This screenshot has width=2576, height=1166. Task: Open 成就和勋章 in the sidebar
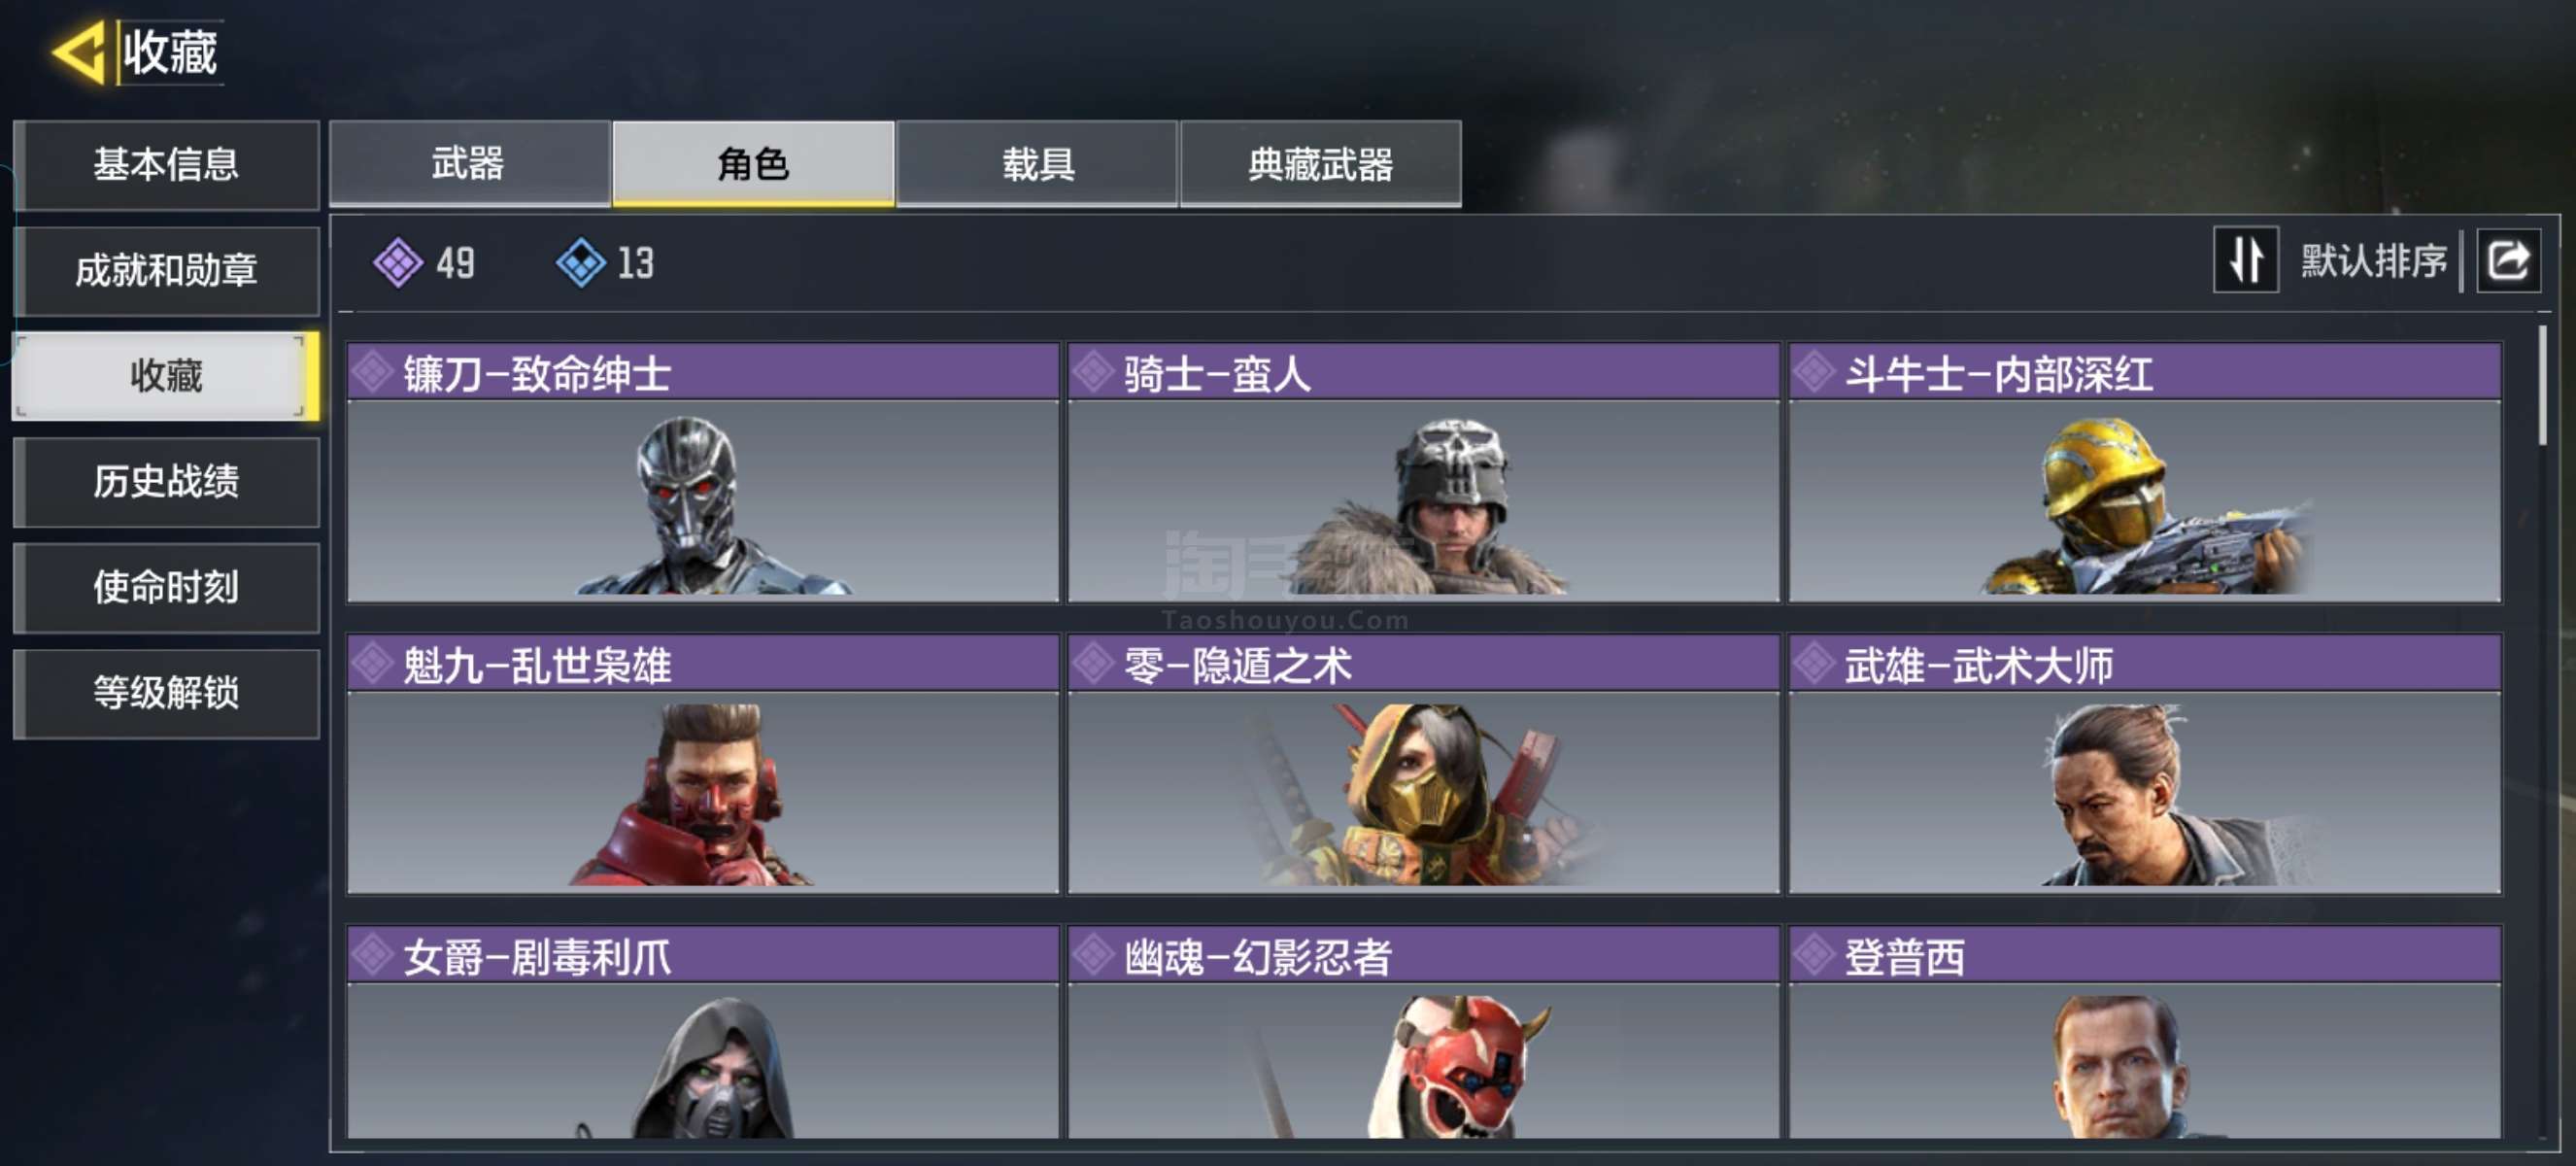167,271
